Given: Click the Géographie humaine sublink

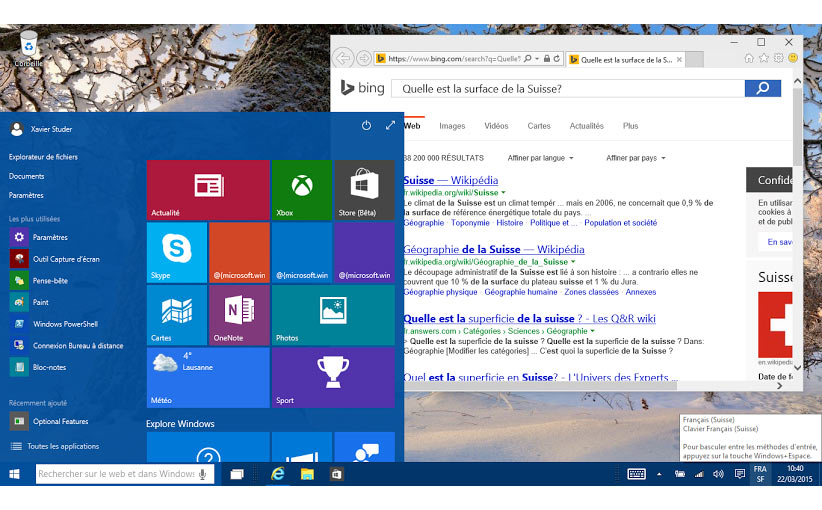Looking at the screenshot, I should (x=521, y=292).
